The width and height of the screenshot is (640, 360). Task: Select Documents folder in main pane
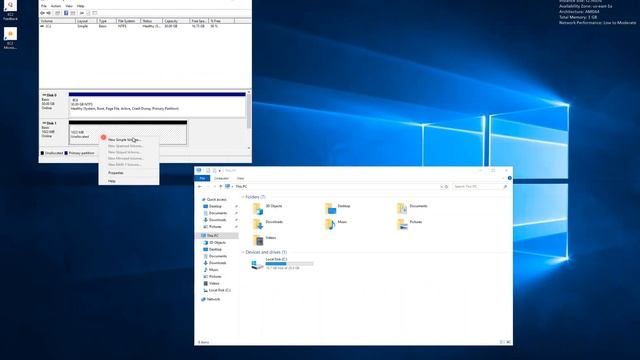point(412,208)
